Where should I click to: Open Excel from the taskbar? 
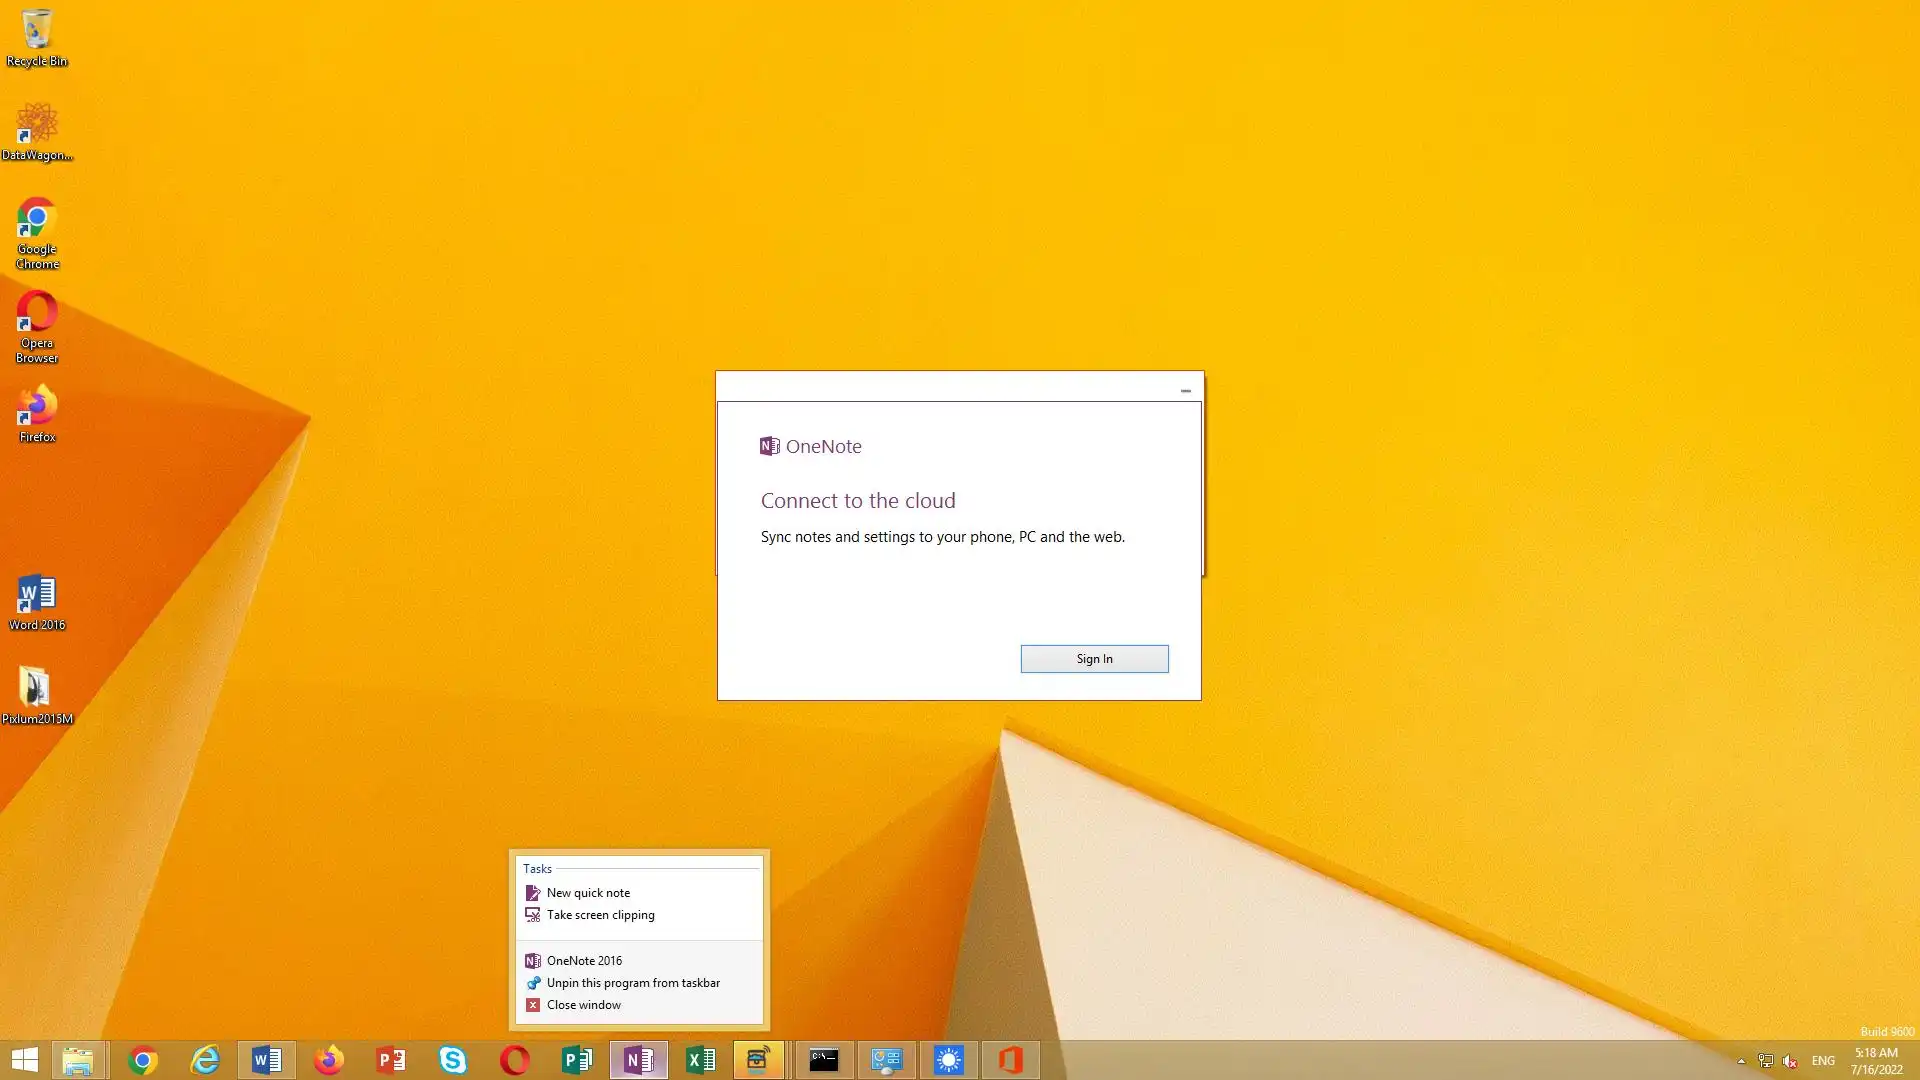700,1060
